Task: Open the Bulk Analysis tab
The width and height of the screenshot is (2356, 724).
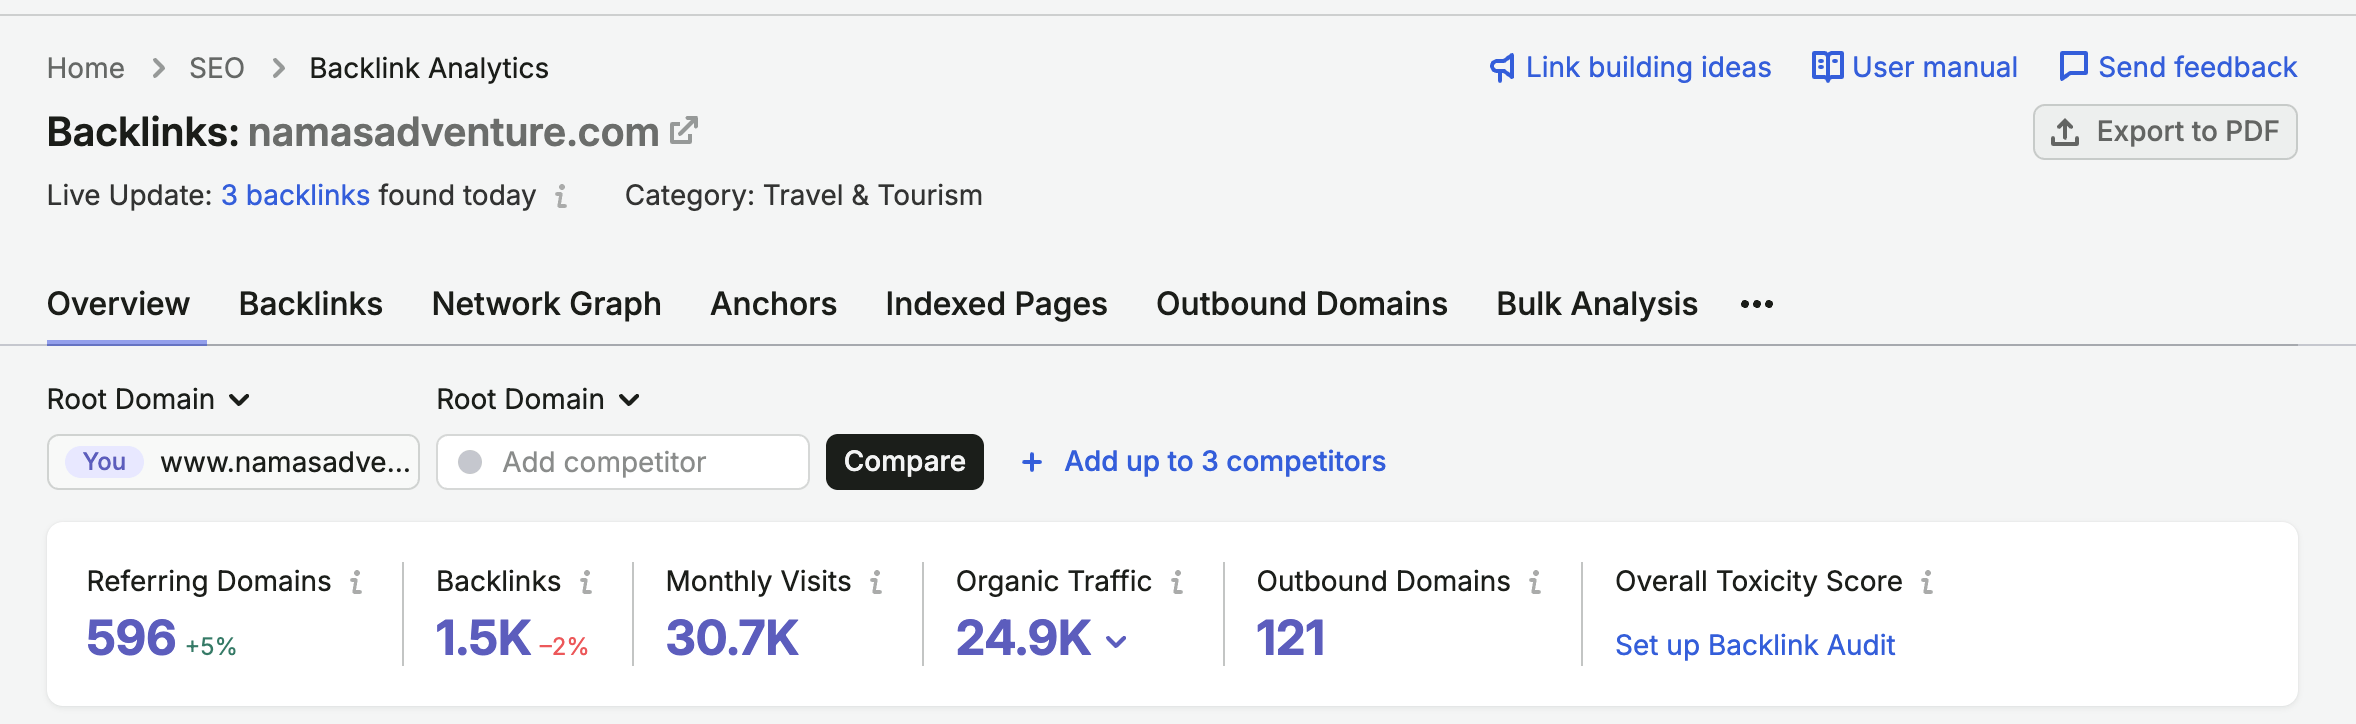Action: (1597, 304)
